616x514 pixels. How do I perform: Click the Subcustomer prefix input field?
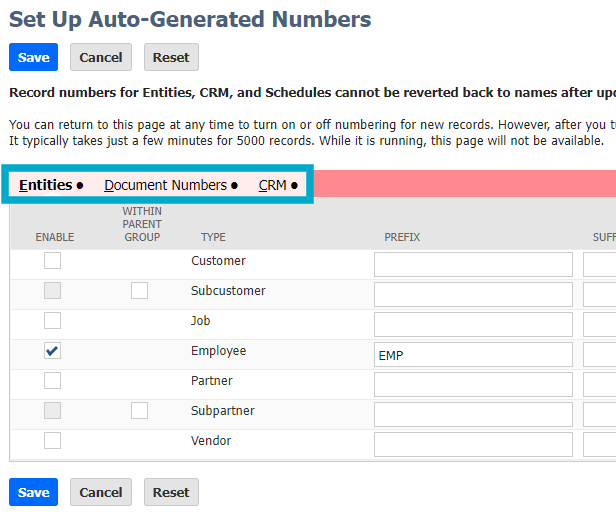click(x=473, y=294)
